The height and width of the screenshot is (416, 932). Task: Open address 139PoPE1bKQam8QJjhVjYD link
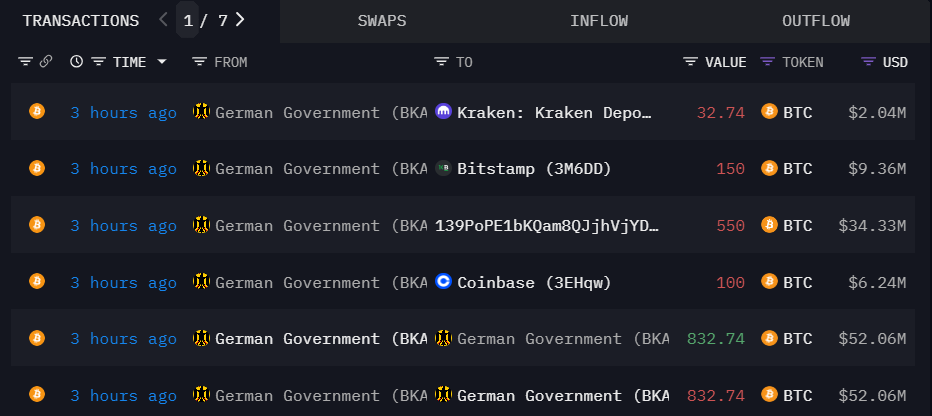547,226
